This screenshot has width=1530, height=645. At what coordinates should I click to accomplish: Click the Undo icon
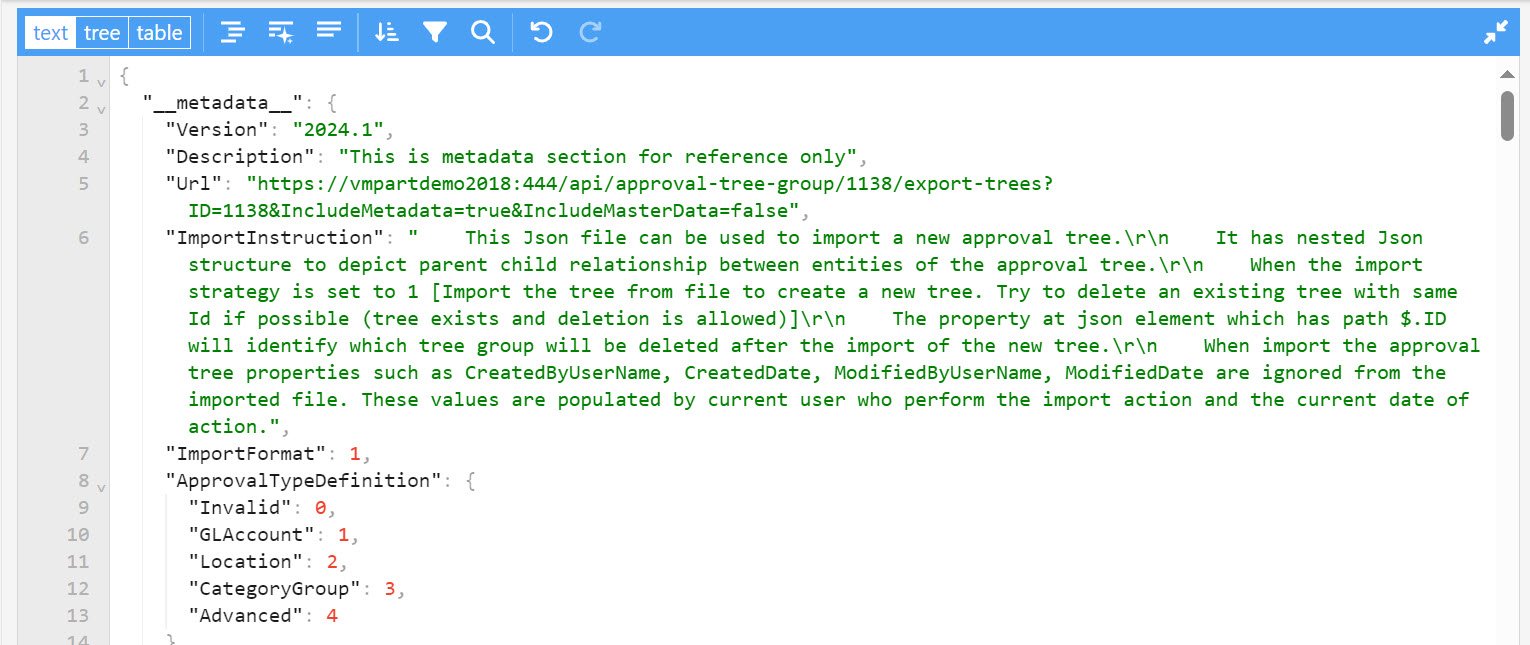[x=540, y=31]
